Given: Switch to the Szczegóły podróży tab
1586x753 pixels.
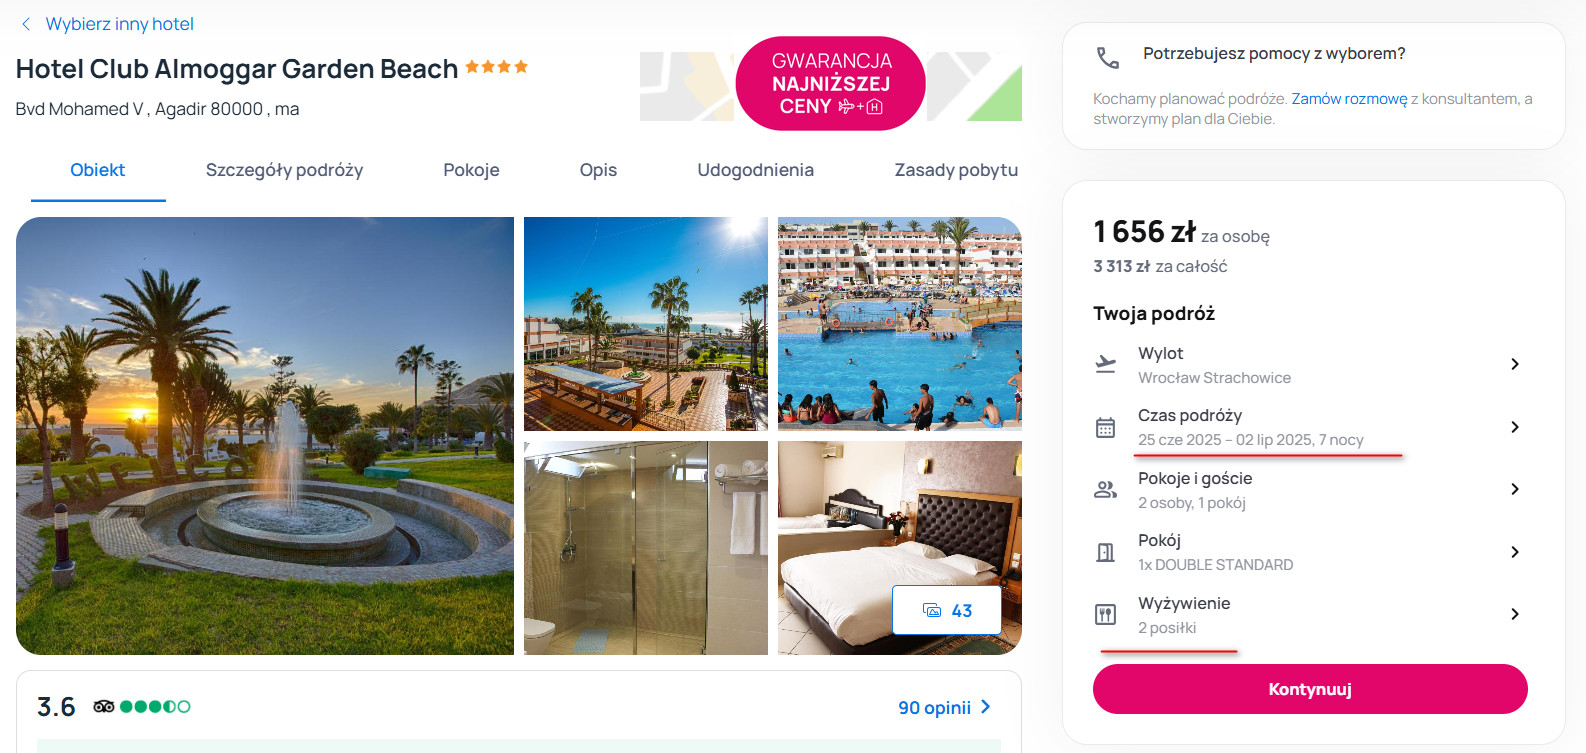Looking at the screenshot, I should 284,170.
